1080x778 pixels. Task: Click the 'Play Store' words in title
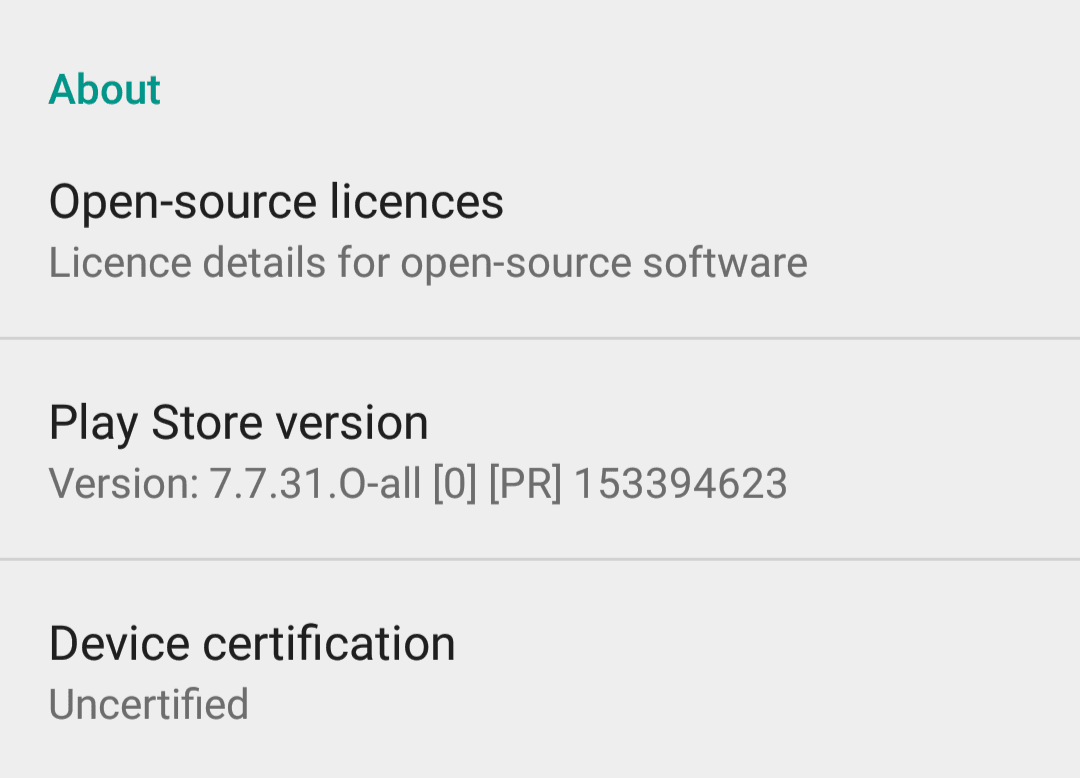tap(156, 423)
